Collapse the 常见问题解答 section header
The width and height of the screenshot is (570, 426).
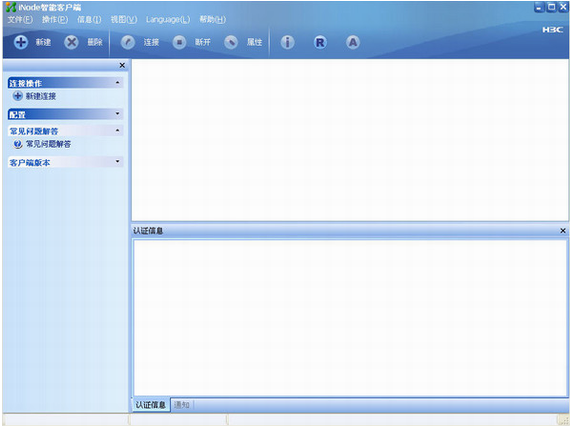[x=117, y=130]
